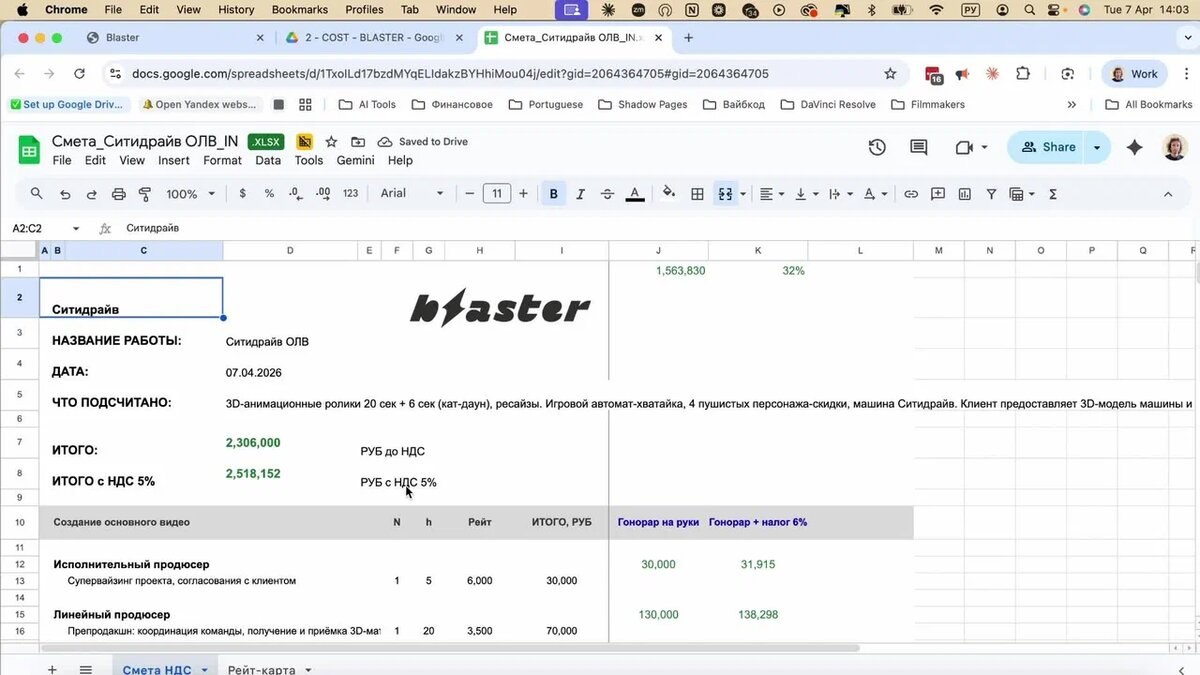This screenshot has width=1200, height=675.
Task: Open the Chrome menu in macOS menu bar
Action: [x=66, y=10]
